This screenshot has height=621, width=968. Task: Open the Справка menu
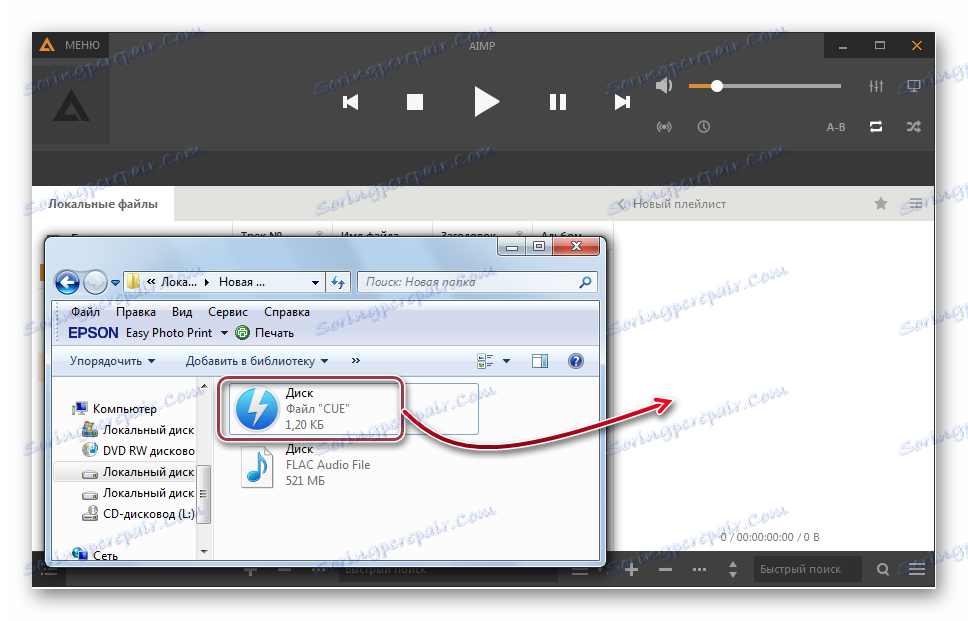pyautogui.click(x=287, y=312)
